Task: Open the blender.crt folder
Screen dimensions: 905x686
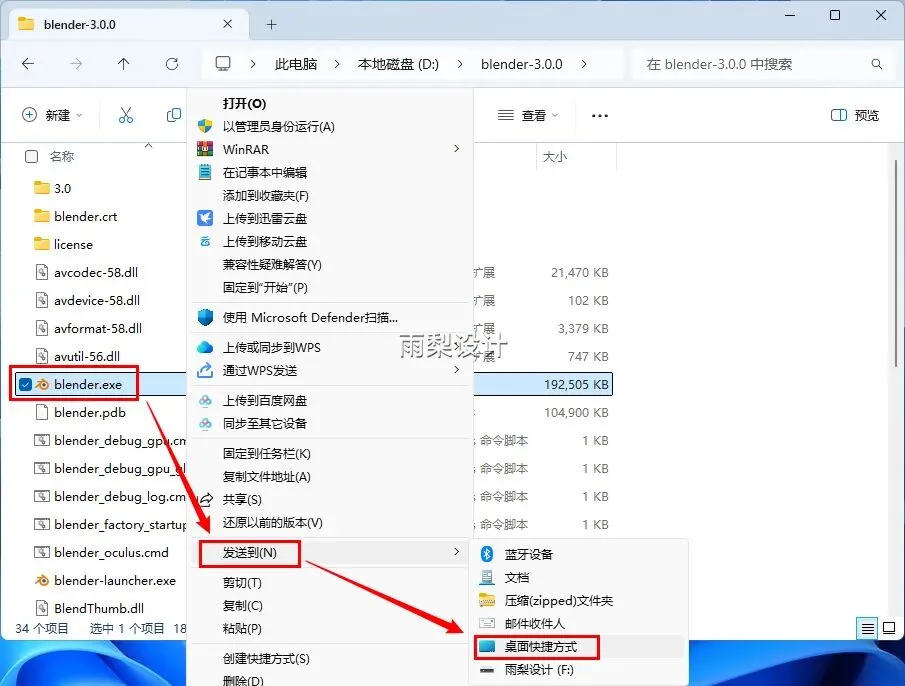Action: [85, 216]
